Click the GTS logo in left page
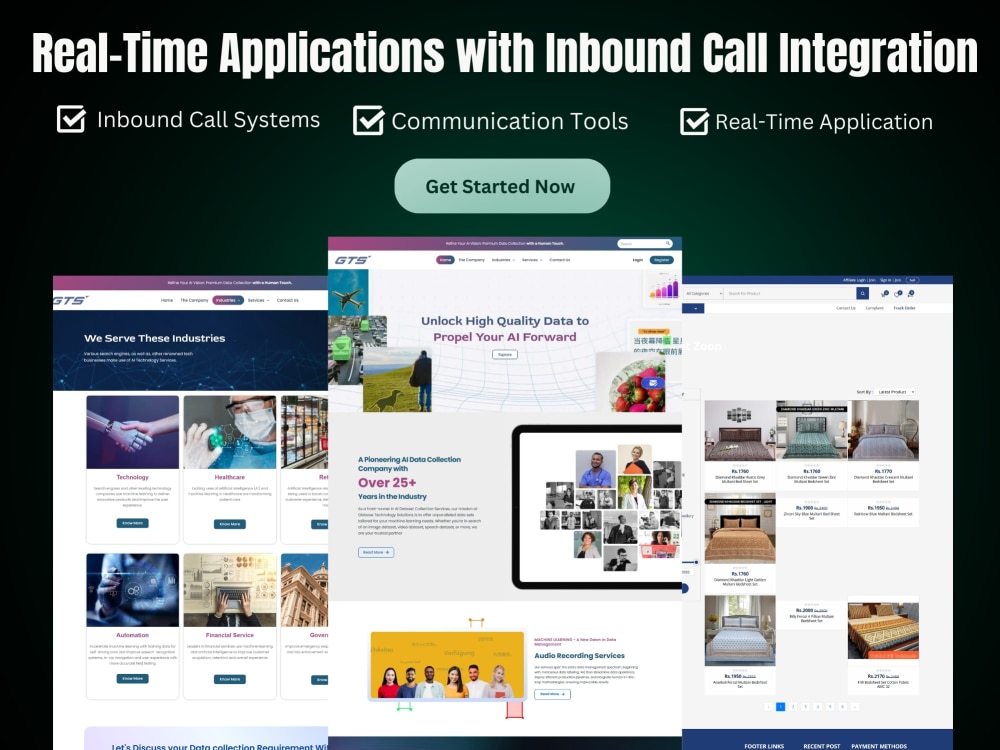The width and height of the screenshot is (1000, 750). (x=70, y=300)
